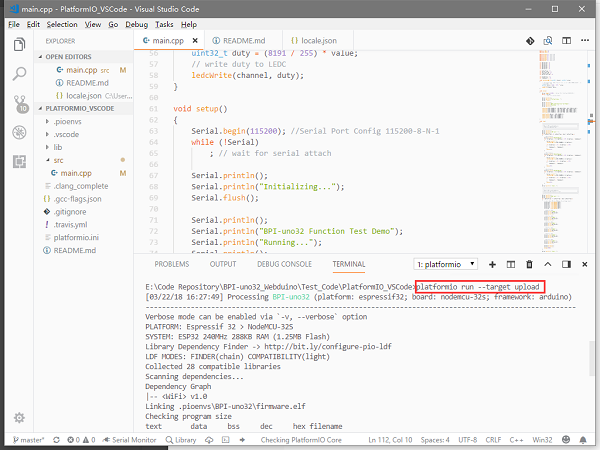Open the Selection menu
600x450 pixels.
pos(61,23)
